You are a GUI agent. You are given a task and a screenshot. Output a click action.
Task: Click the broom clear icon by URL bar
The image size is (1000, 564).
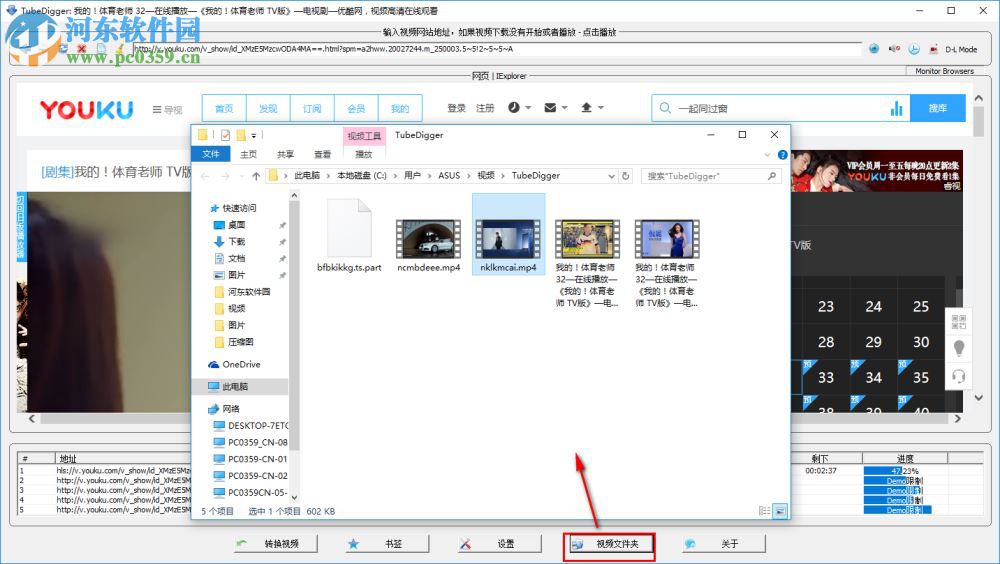pyautogui.click(x=119, y=49)
